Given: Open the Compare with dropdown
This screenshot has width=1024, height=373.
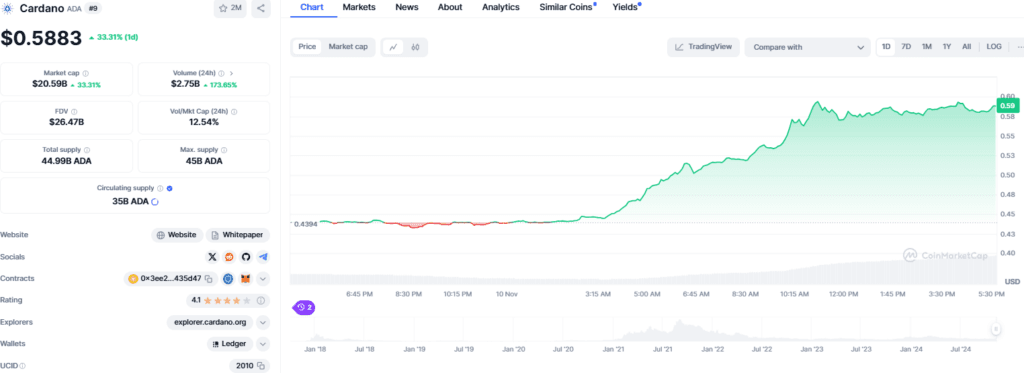Looking at the screenshot, I should (x=807, y=47).
